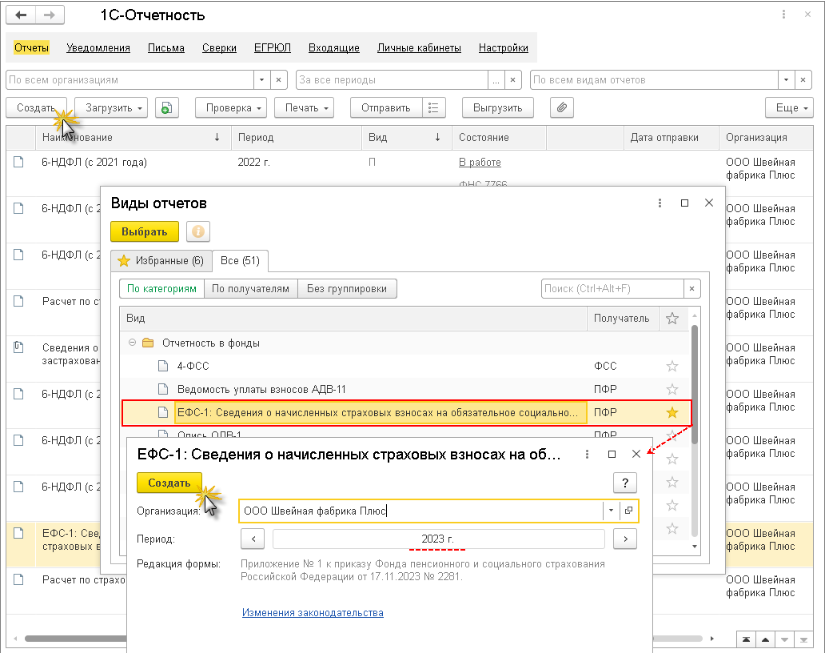
Task: Jump to list top with the bar-arrow icon
Action: (x=746, y=639)
